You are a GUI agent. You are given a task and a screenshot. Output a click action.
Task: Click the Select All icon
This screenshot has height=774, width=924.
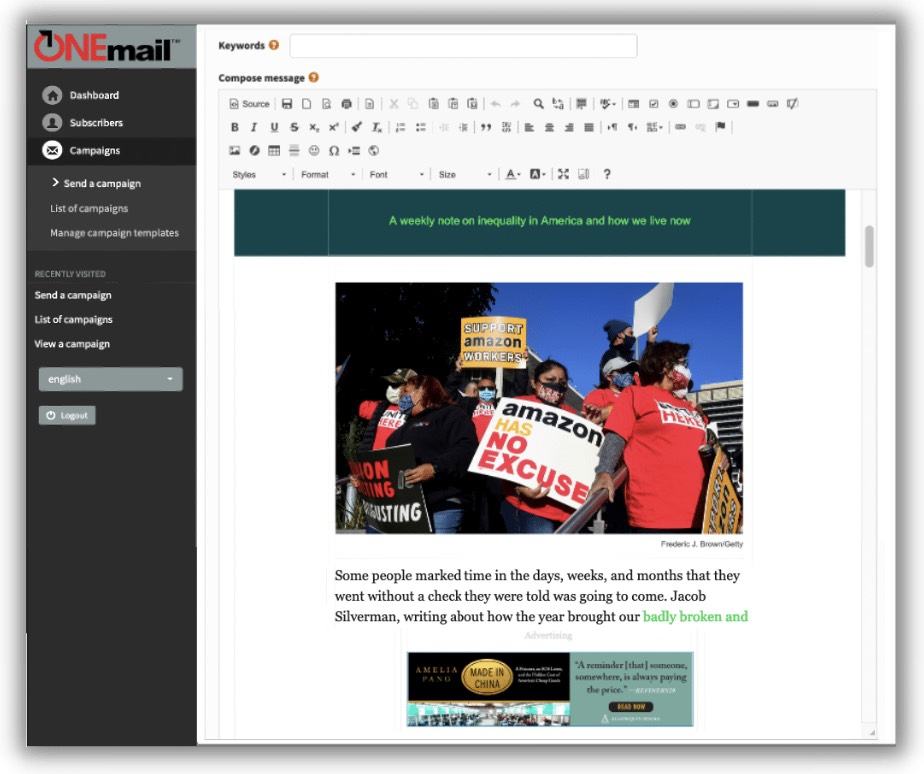(x=581, y=104)
